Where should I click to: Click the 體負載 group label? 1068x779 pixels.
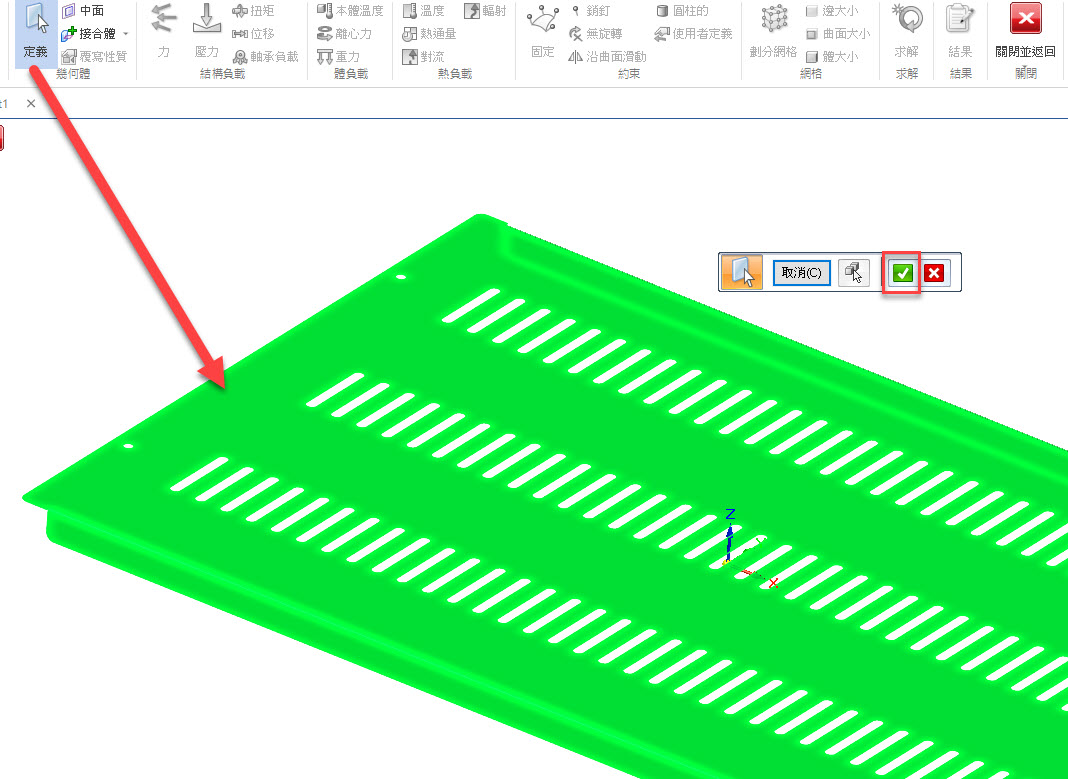[x=351, y=74]
